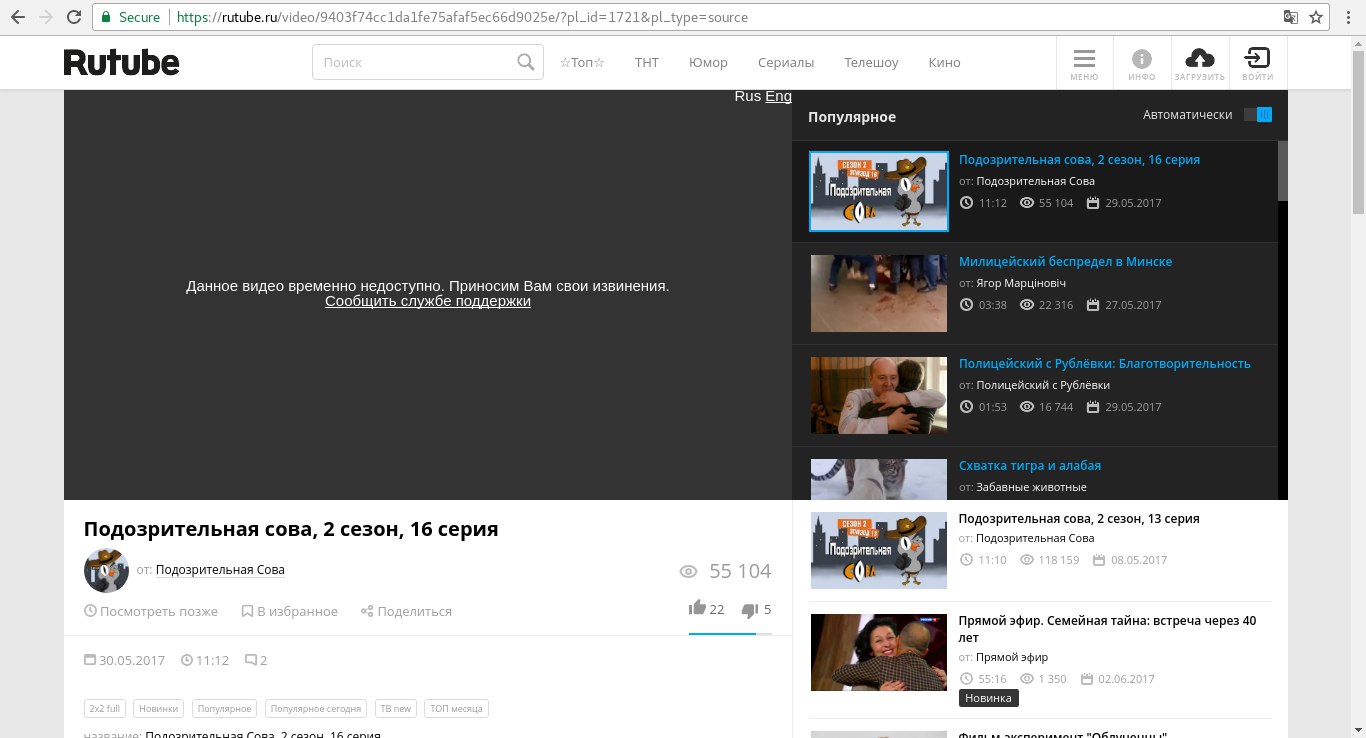Click the likes ratio bar

click(x=730, y=634)
